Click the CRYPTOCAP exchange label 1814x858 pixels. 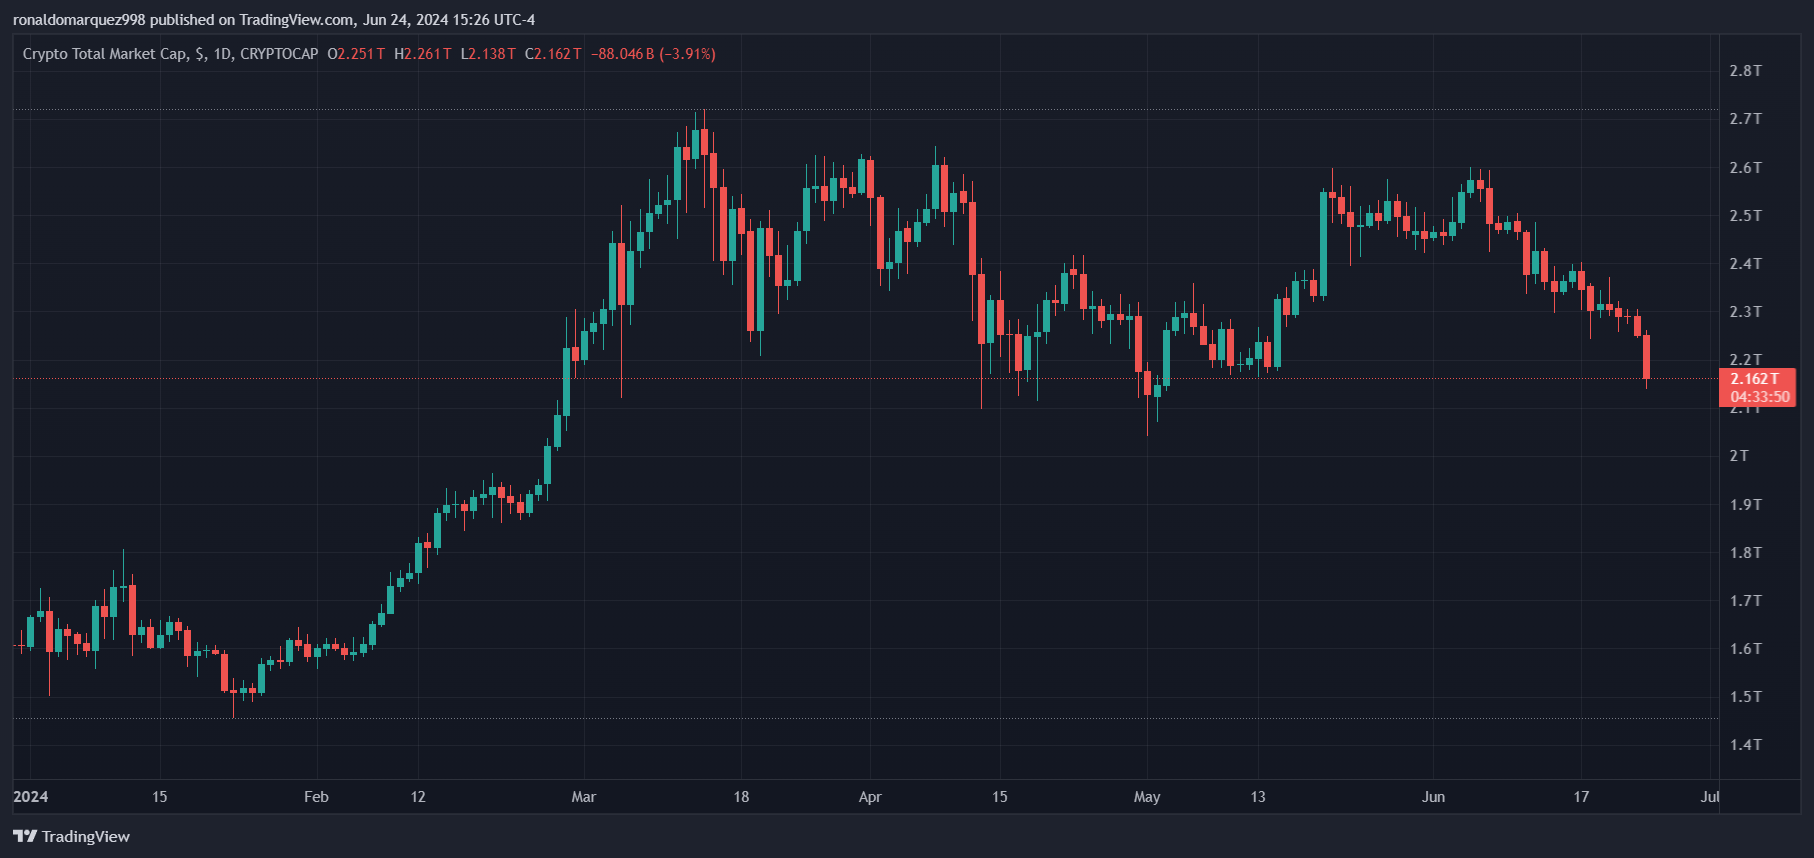tap(279, 54)
